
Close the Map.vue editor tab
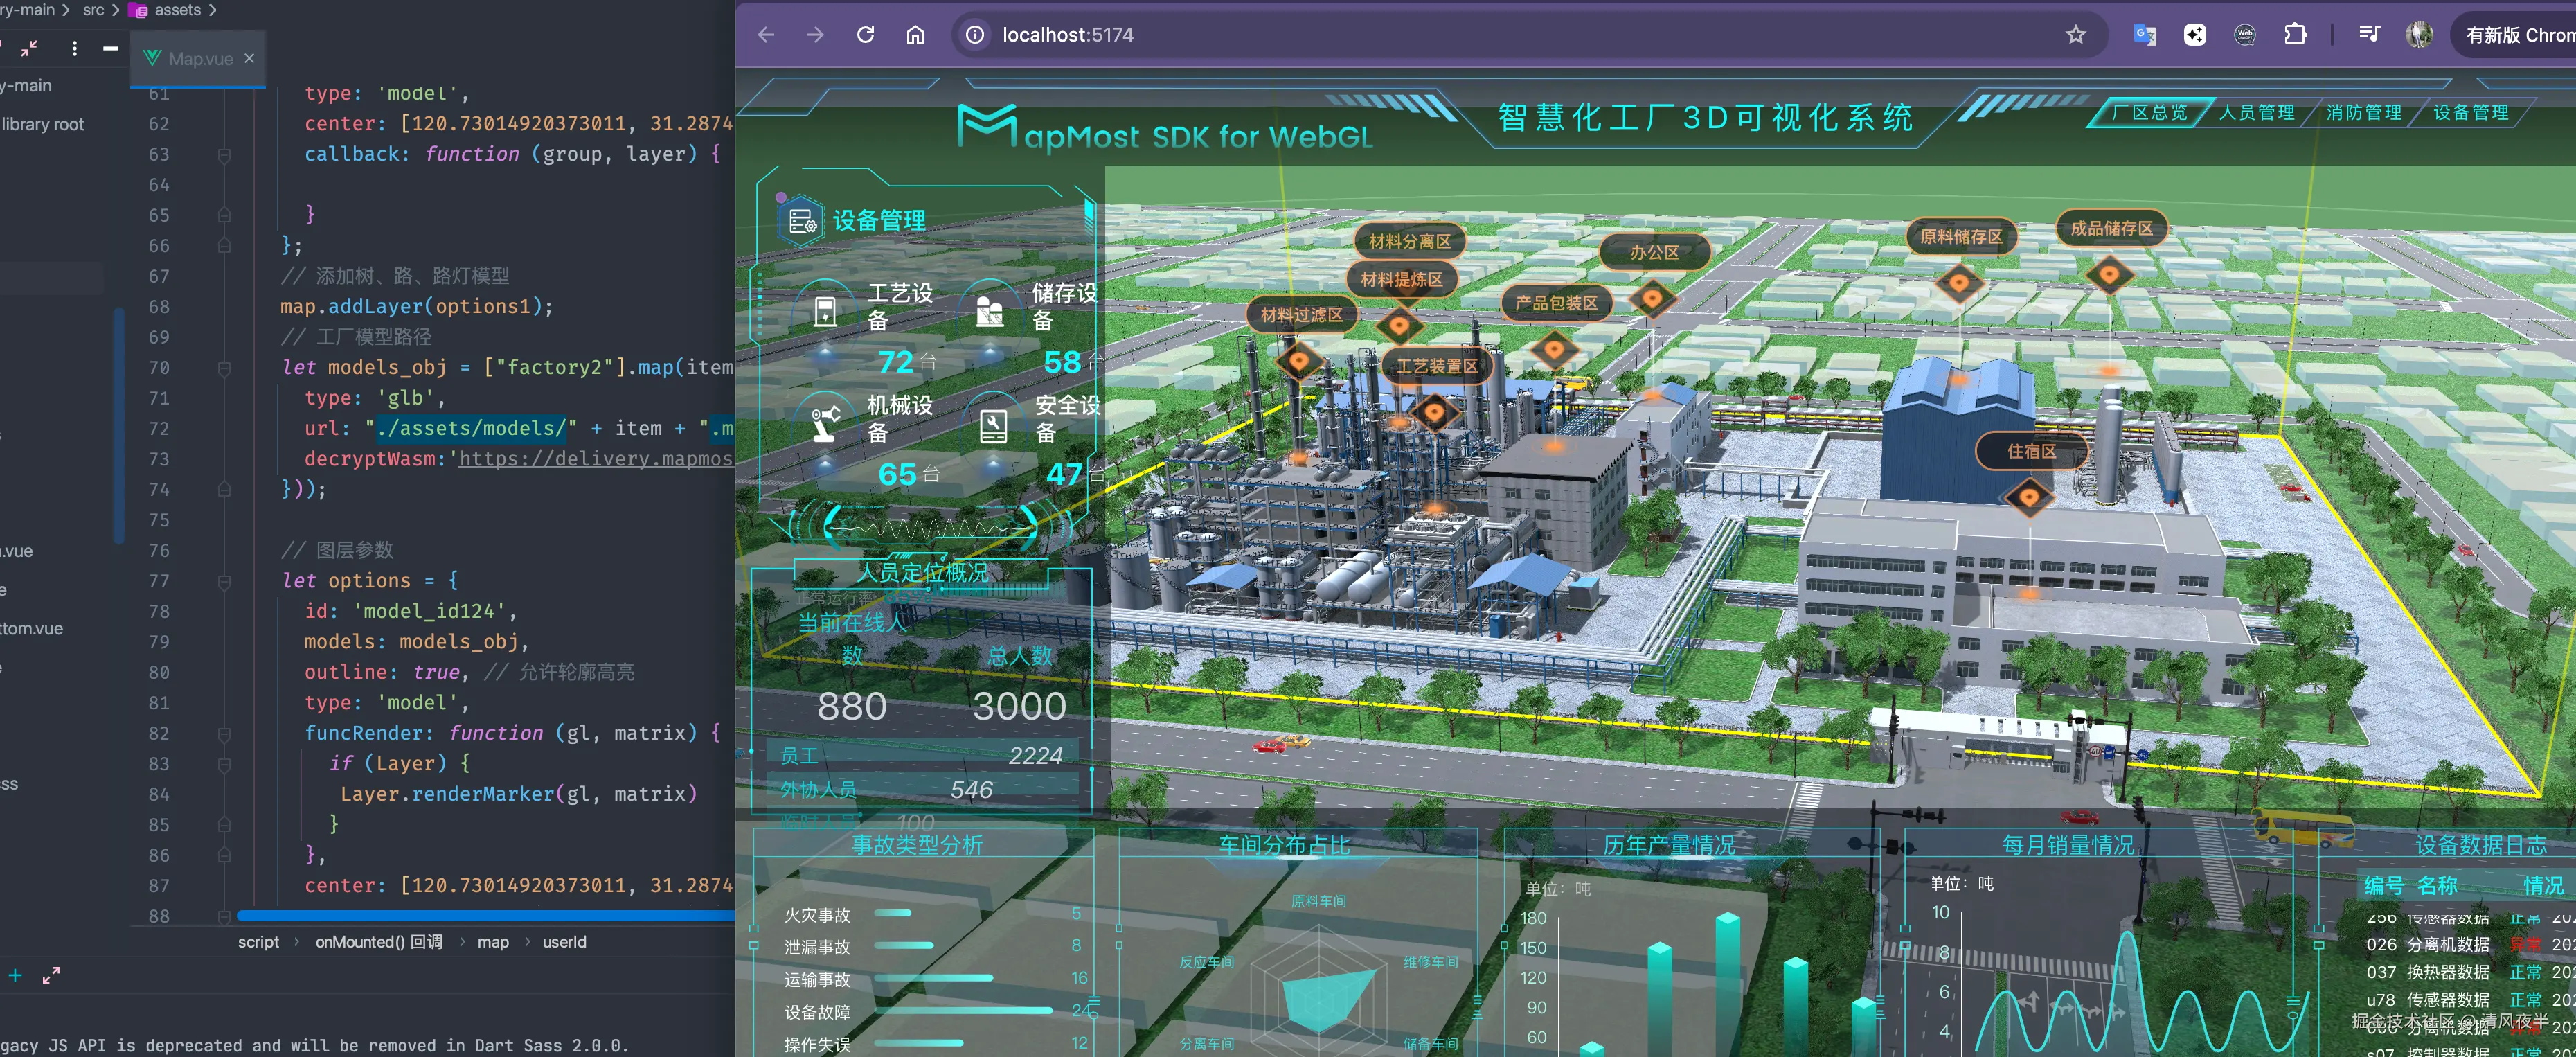click(x=250, y=58)
